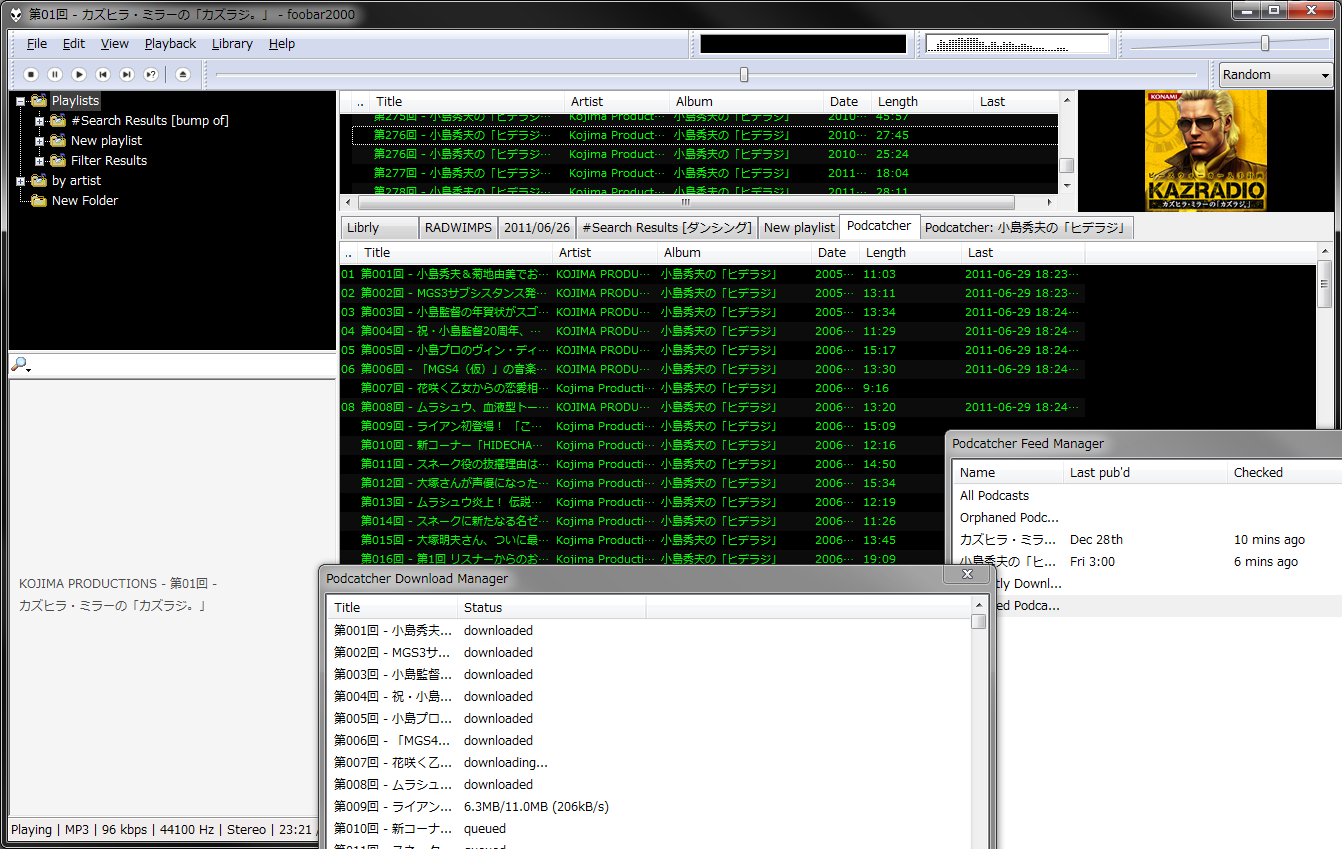Click the folder icon beside New playlist tree item
Screen dimensions: 1342x849
click(58, 141)
